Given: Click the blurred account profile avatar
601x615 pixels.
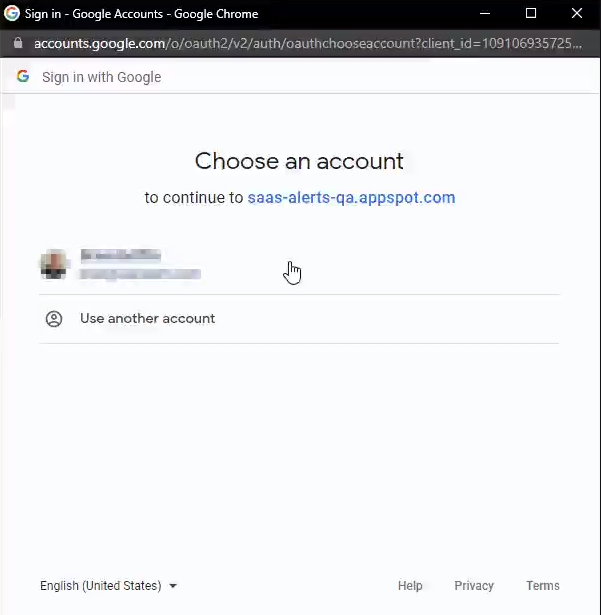Looking at the screenshot, I should click(x=54, y=264).
